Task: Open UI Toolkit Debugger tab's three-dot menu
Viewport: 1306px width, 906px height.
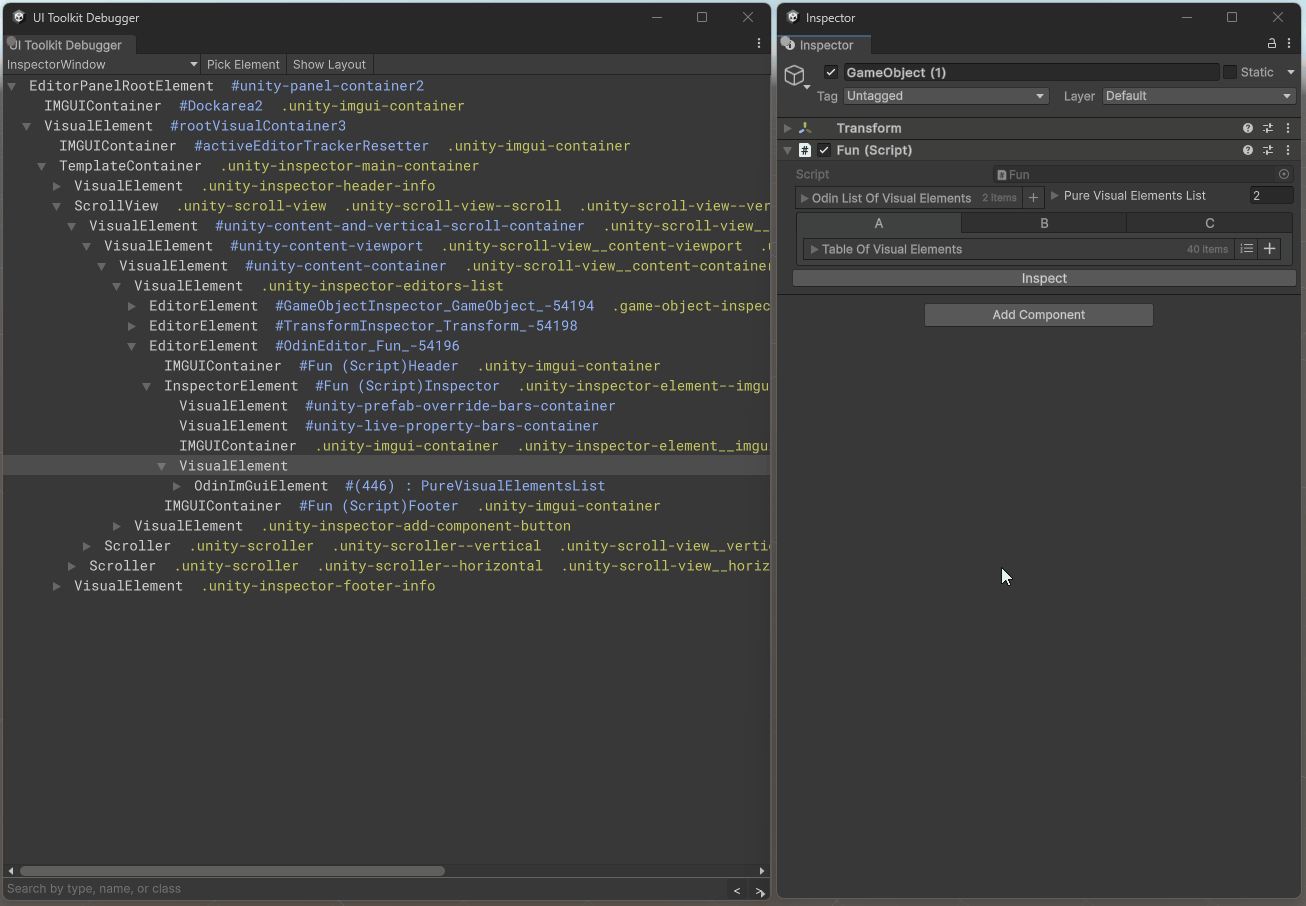Action: [759, 44]
